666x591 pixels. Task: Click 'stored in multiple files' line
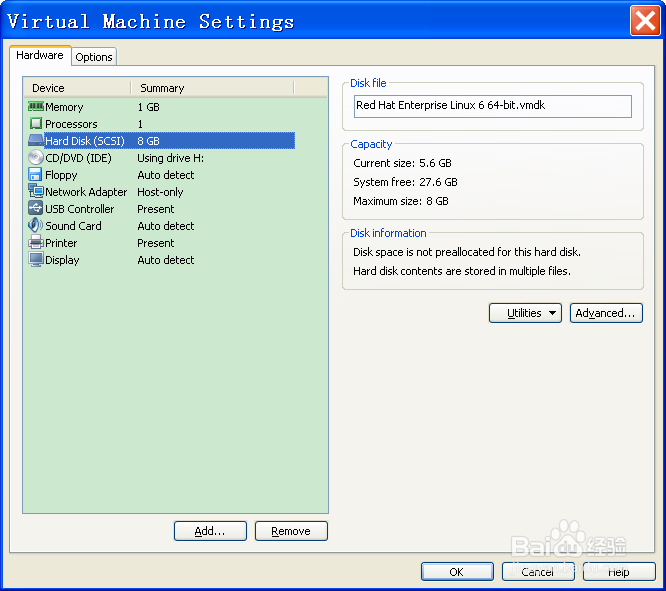[x=462, y=271]
